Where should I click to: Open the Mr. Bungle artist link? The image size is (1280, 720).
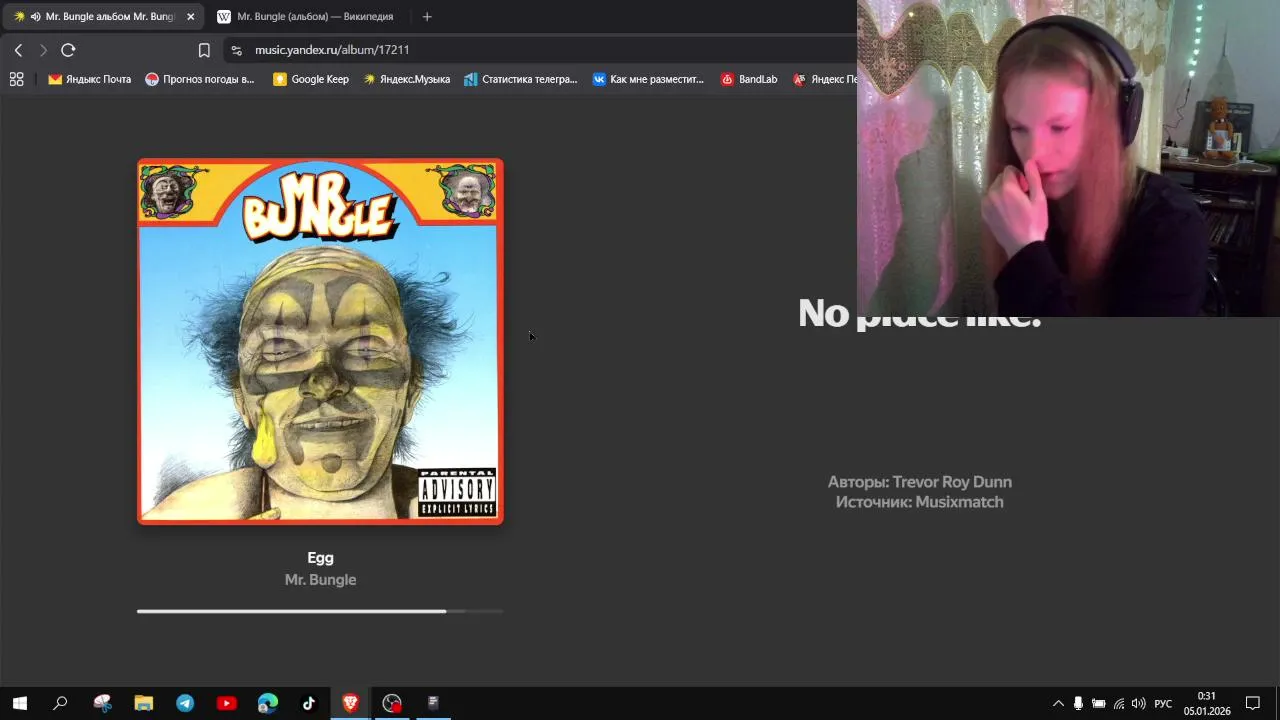click(x=320, y=579)
